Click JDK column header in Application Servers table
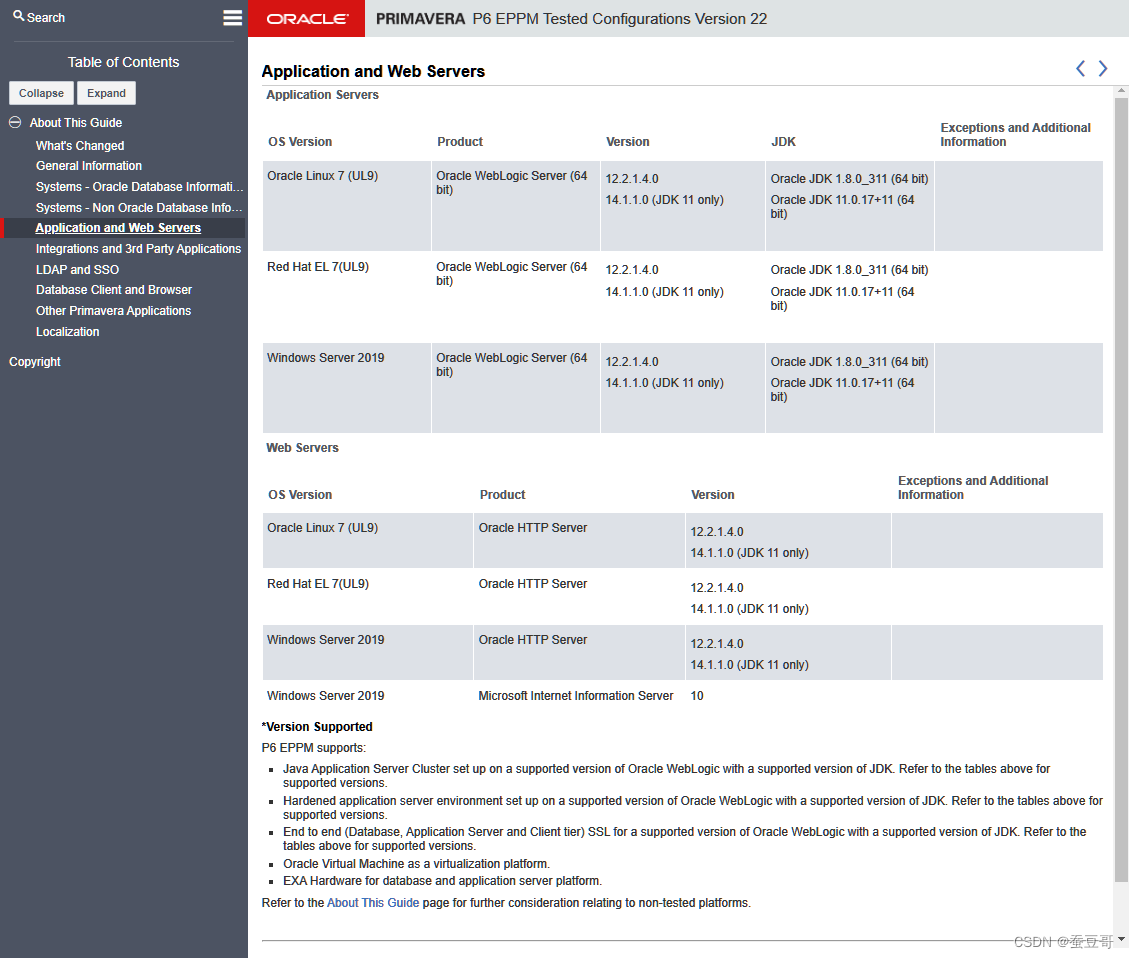The width and height of the screenshot is (1129, 958). pos(783,142)
